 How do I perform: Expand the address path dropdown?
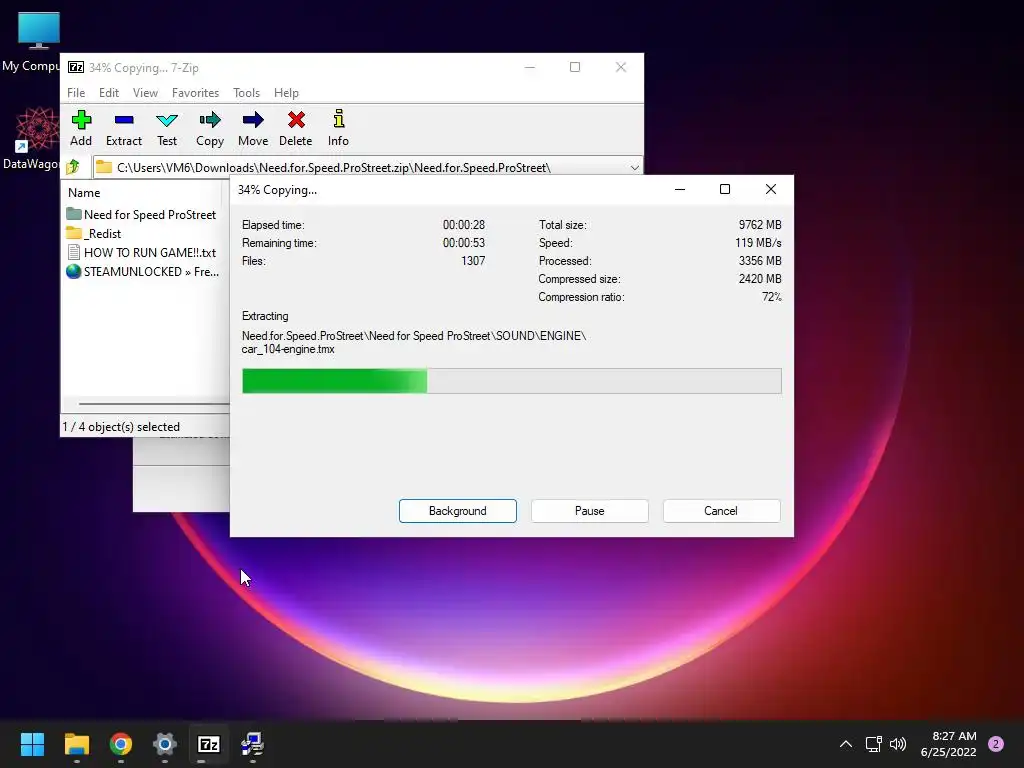(x=634, y=168)
